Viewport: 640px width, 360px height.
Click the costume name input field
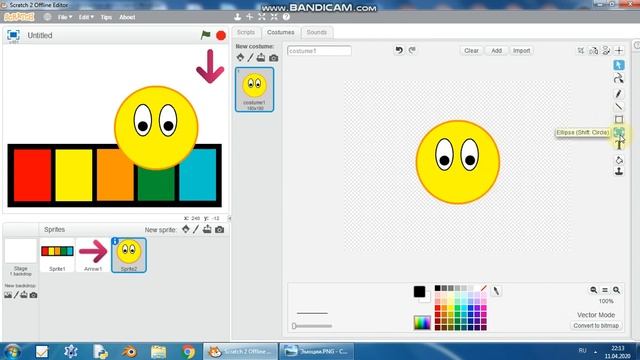[319, 51]
